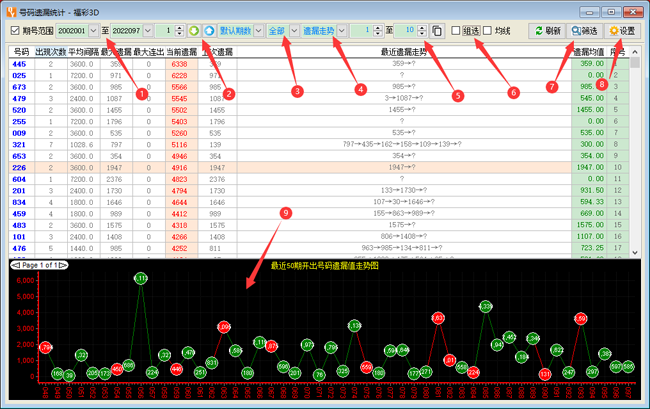Select the row for number 321

(319, 145)
